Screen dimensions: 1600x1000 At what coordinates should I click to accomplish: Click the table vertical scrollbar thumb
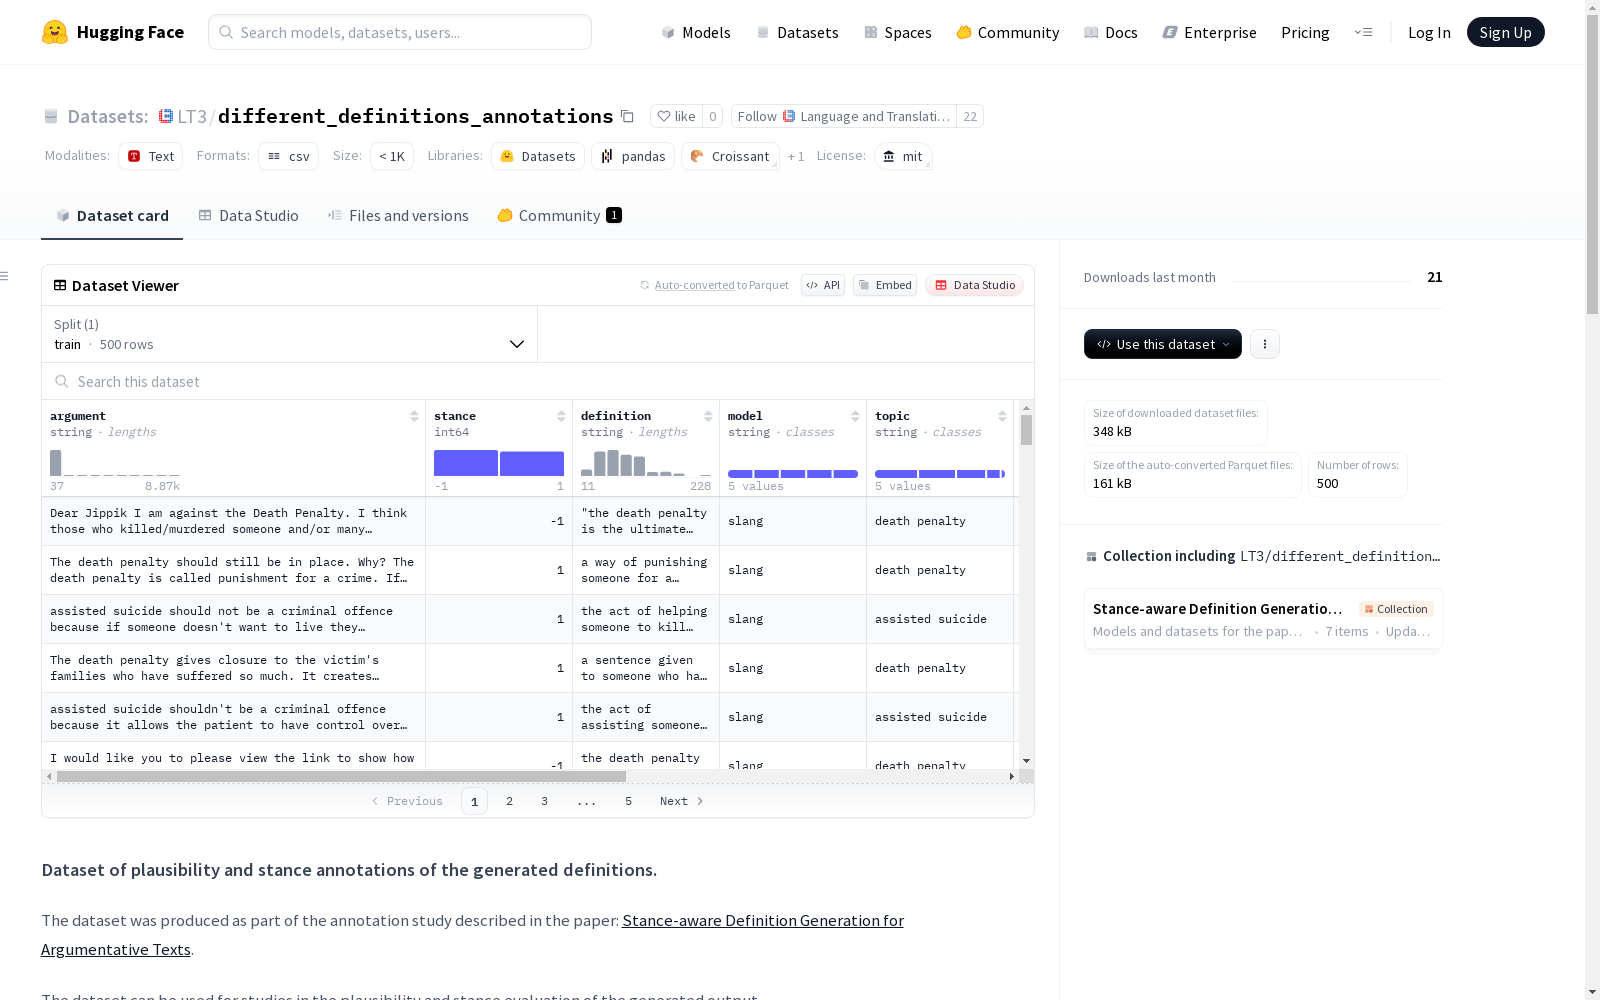tap(1026, 430)
